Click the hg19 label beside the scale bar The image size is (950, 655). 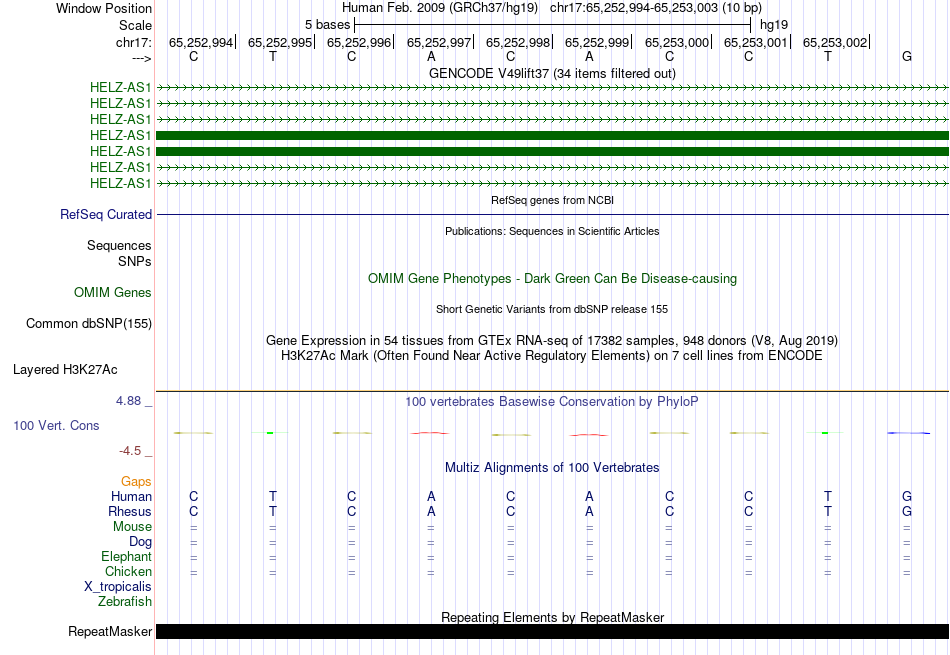click(x=774, y=25)
